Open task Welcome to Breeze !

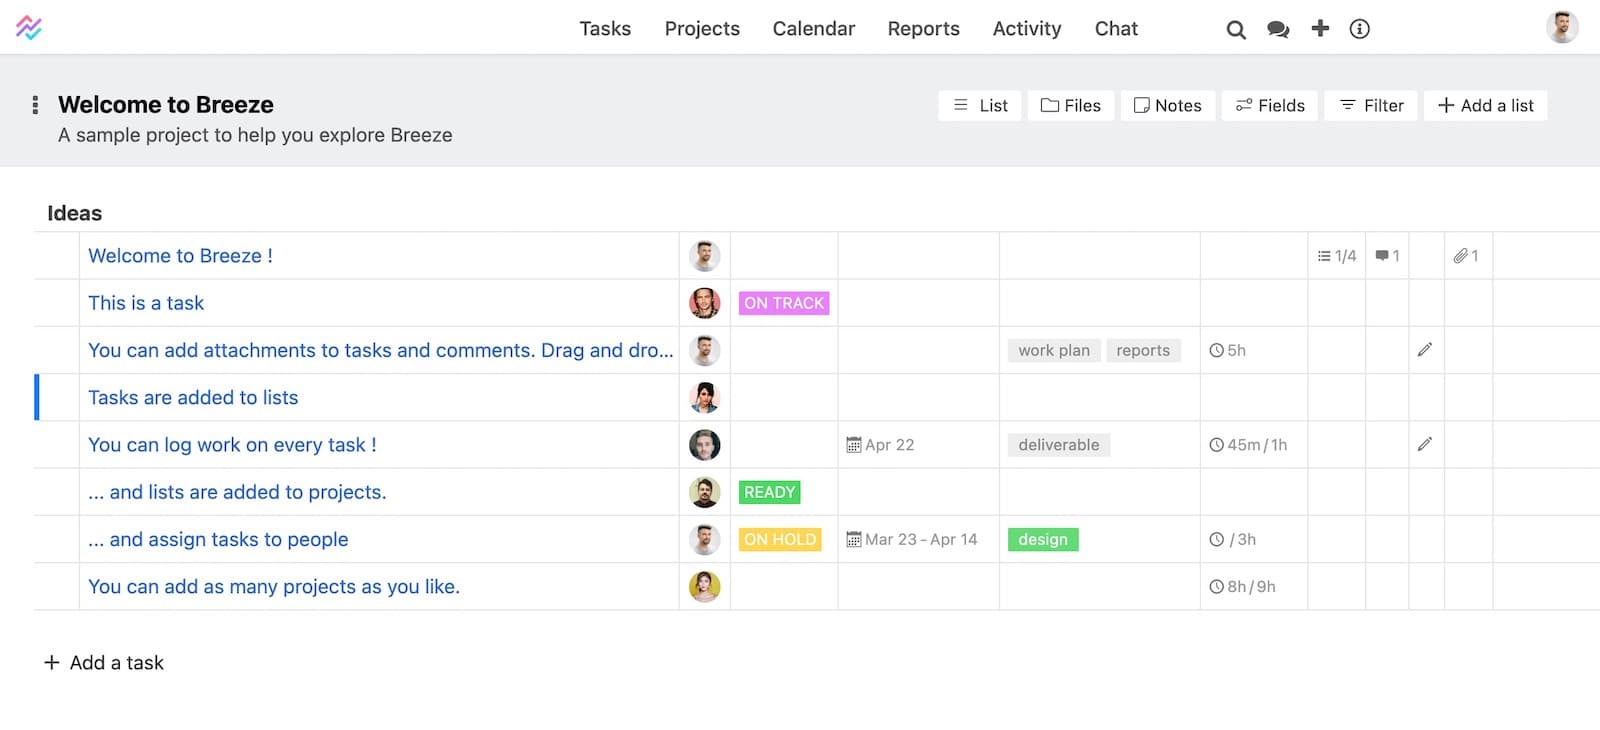(x=180, y=256)
